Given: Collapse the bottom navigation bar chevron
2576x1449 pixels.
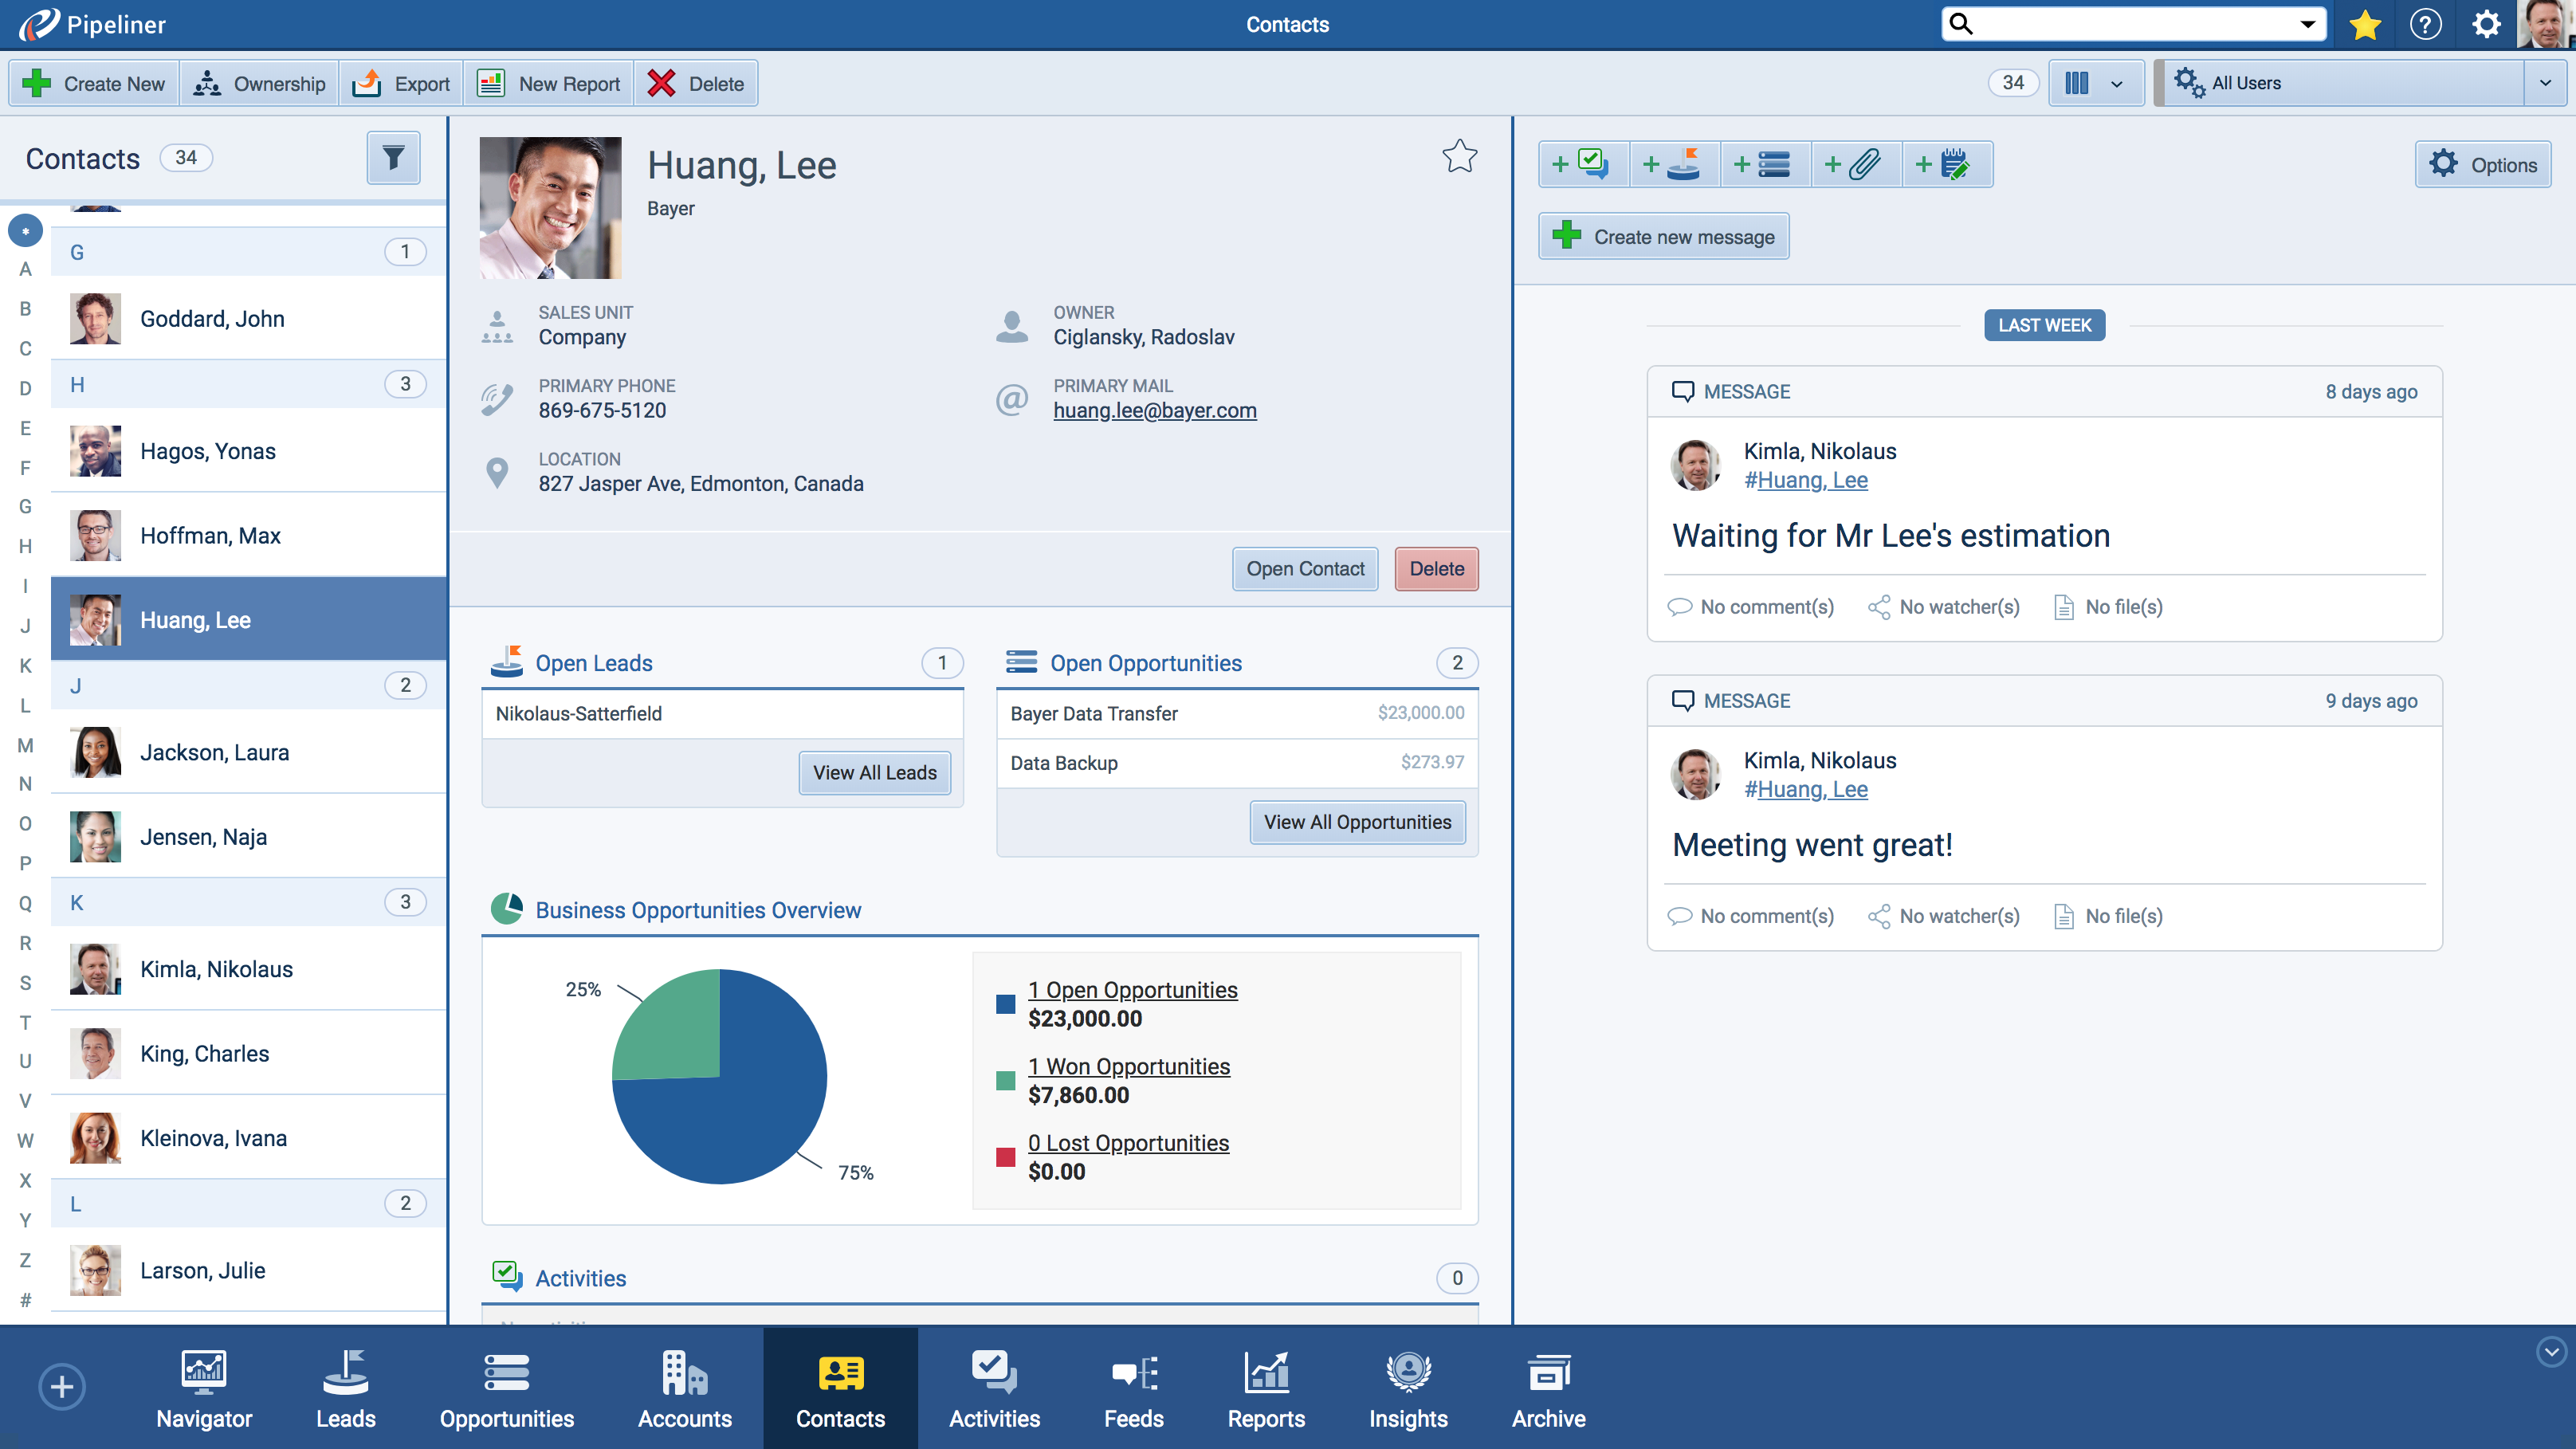Looking at the screenshot, I should click(2551, 1352).
